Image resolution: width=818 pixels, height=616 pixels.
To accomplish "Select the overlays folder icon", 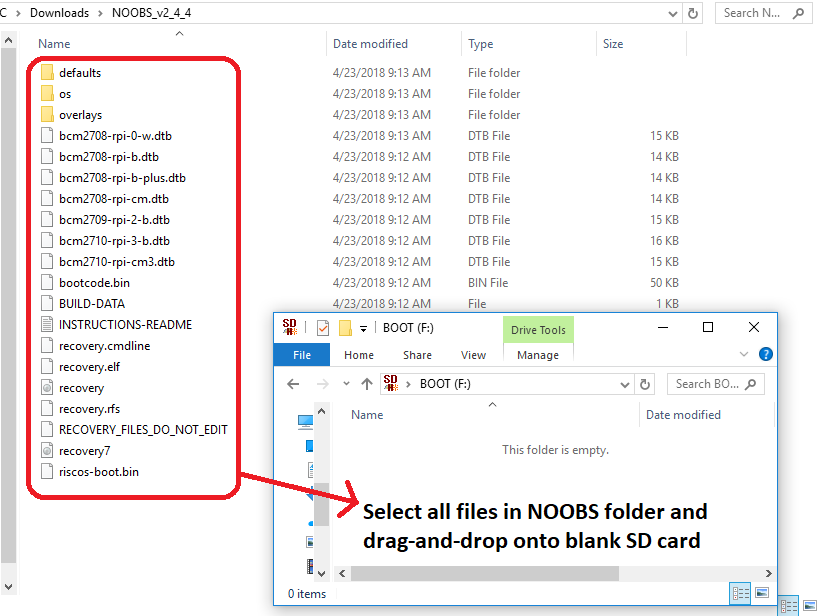I will (x=47, y=115).
